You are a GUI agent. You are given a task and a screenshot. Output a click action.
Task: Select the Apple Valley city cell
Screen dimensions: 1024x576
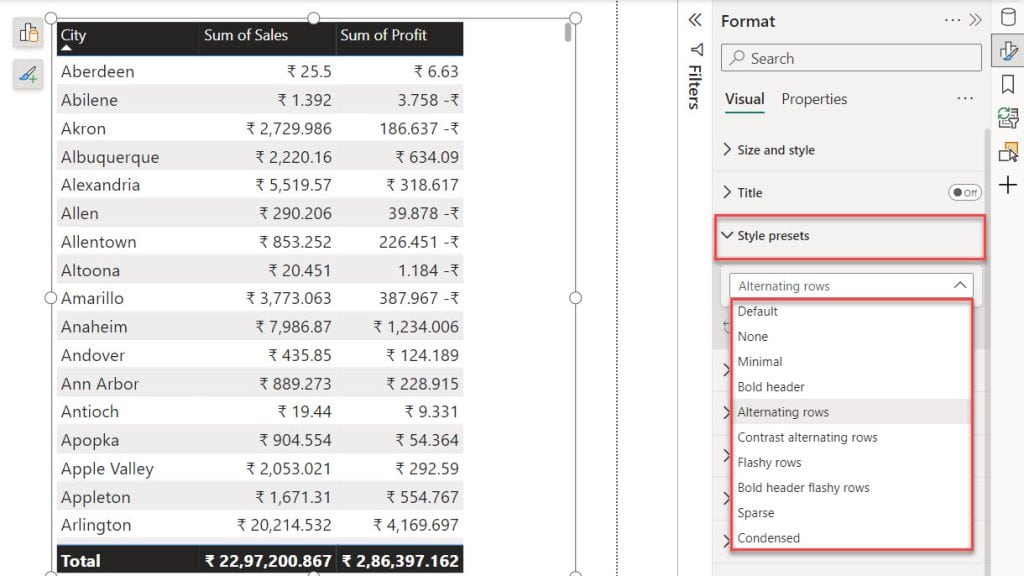[107, 469]
